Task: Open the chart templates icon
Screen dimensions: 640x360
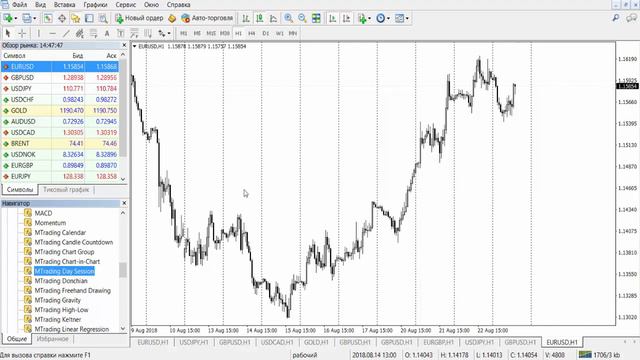Action: pos(399,18)
